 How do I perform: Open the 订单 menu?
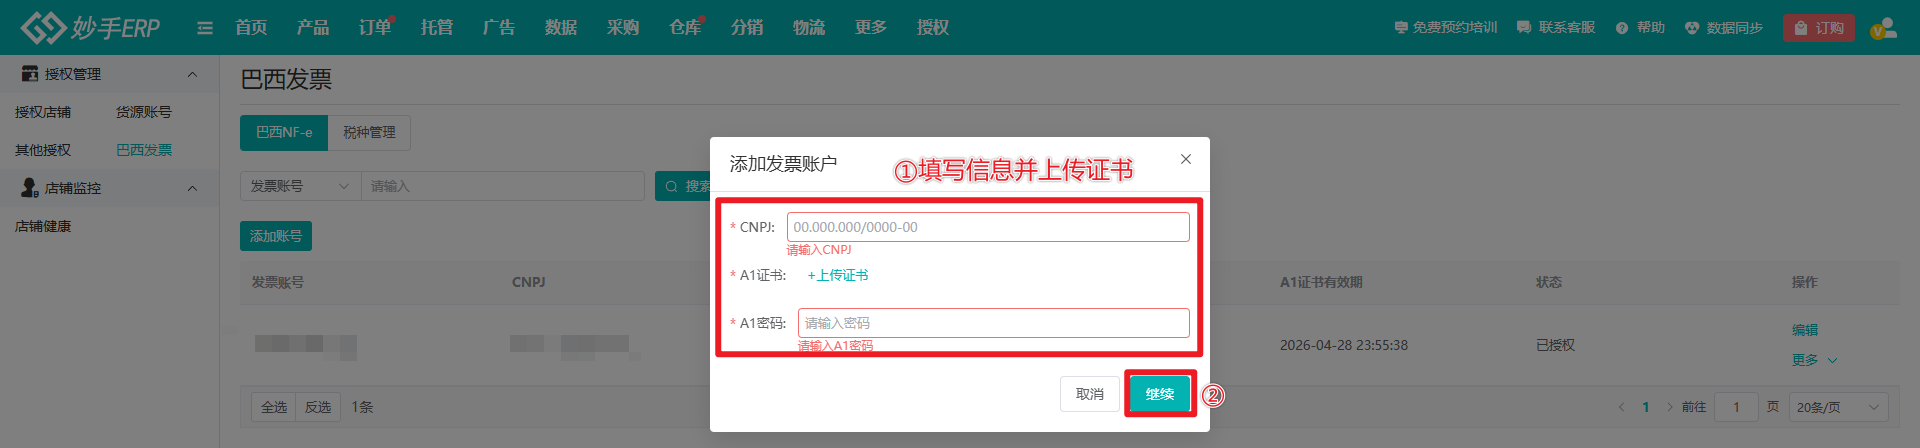pyautogui.click(x=375, y=27)
